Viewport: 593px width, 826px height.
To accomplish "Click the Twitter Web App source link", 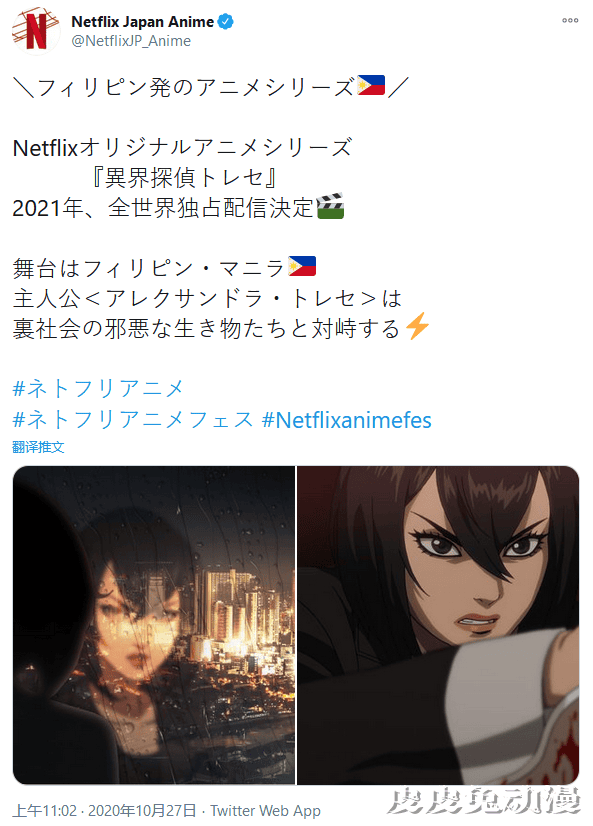I will pyautogui.click(x=265, y=811).
